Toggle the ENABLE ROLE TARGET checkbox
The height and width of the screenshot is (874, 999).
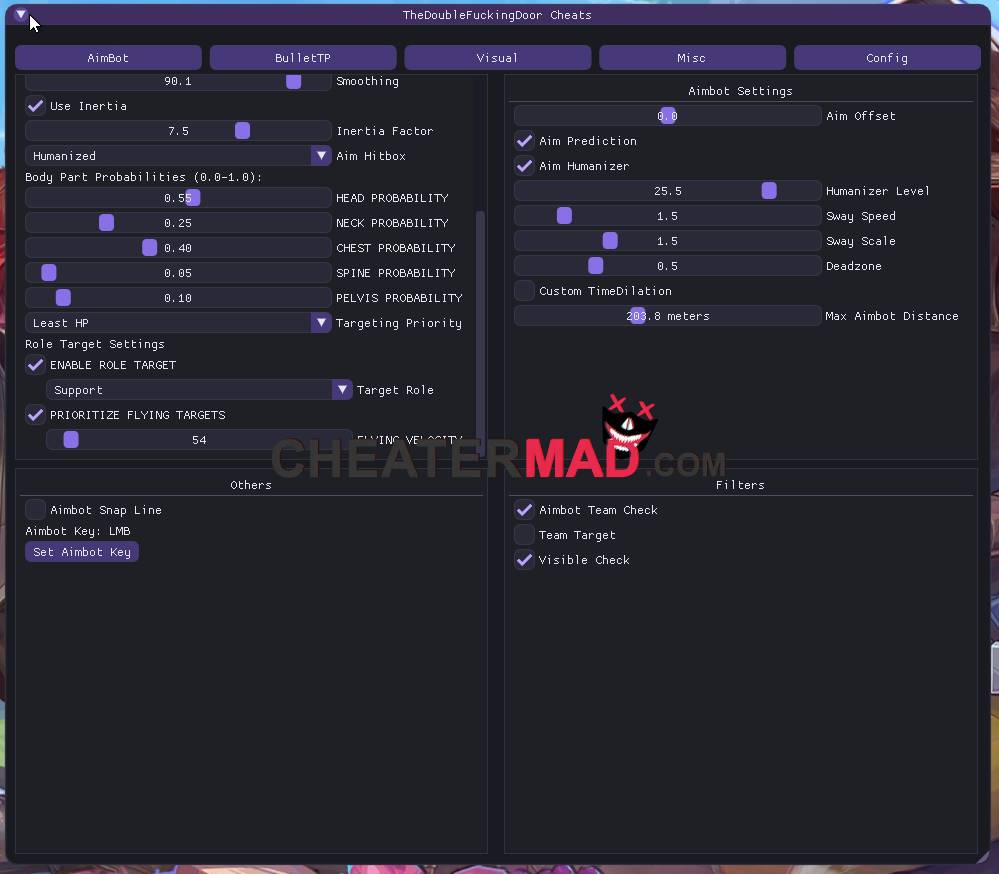[x=36, y=365]
